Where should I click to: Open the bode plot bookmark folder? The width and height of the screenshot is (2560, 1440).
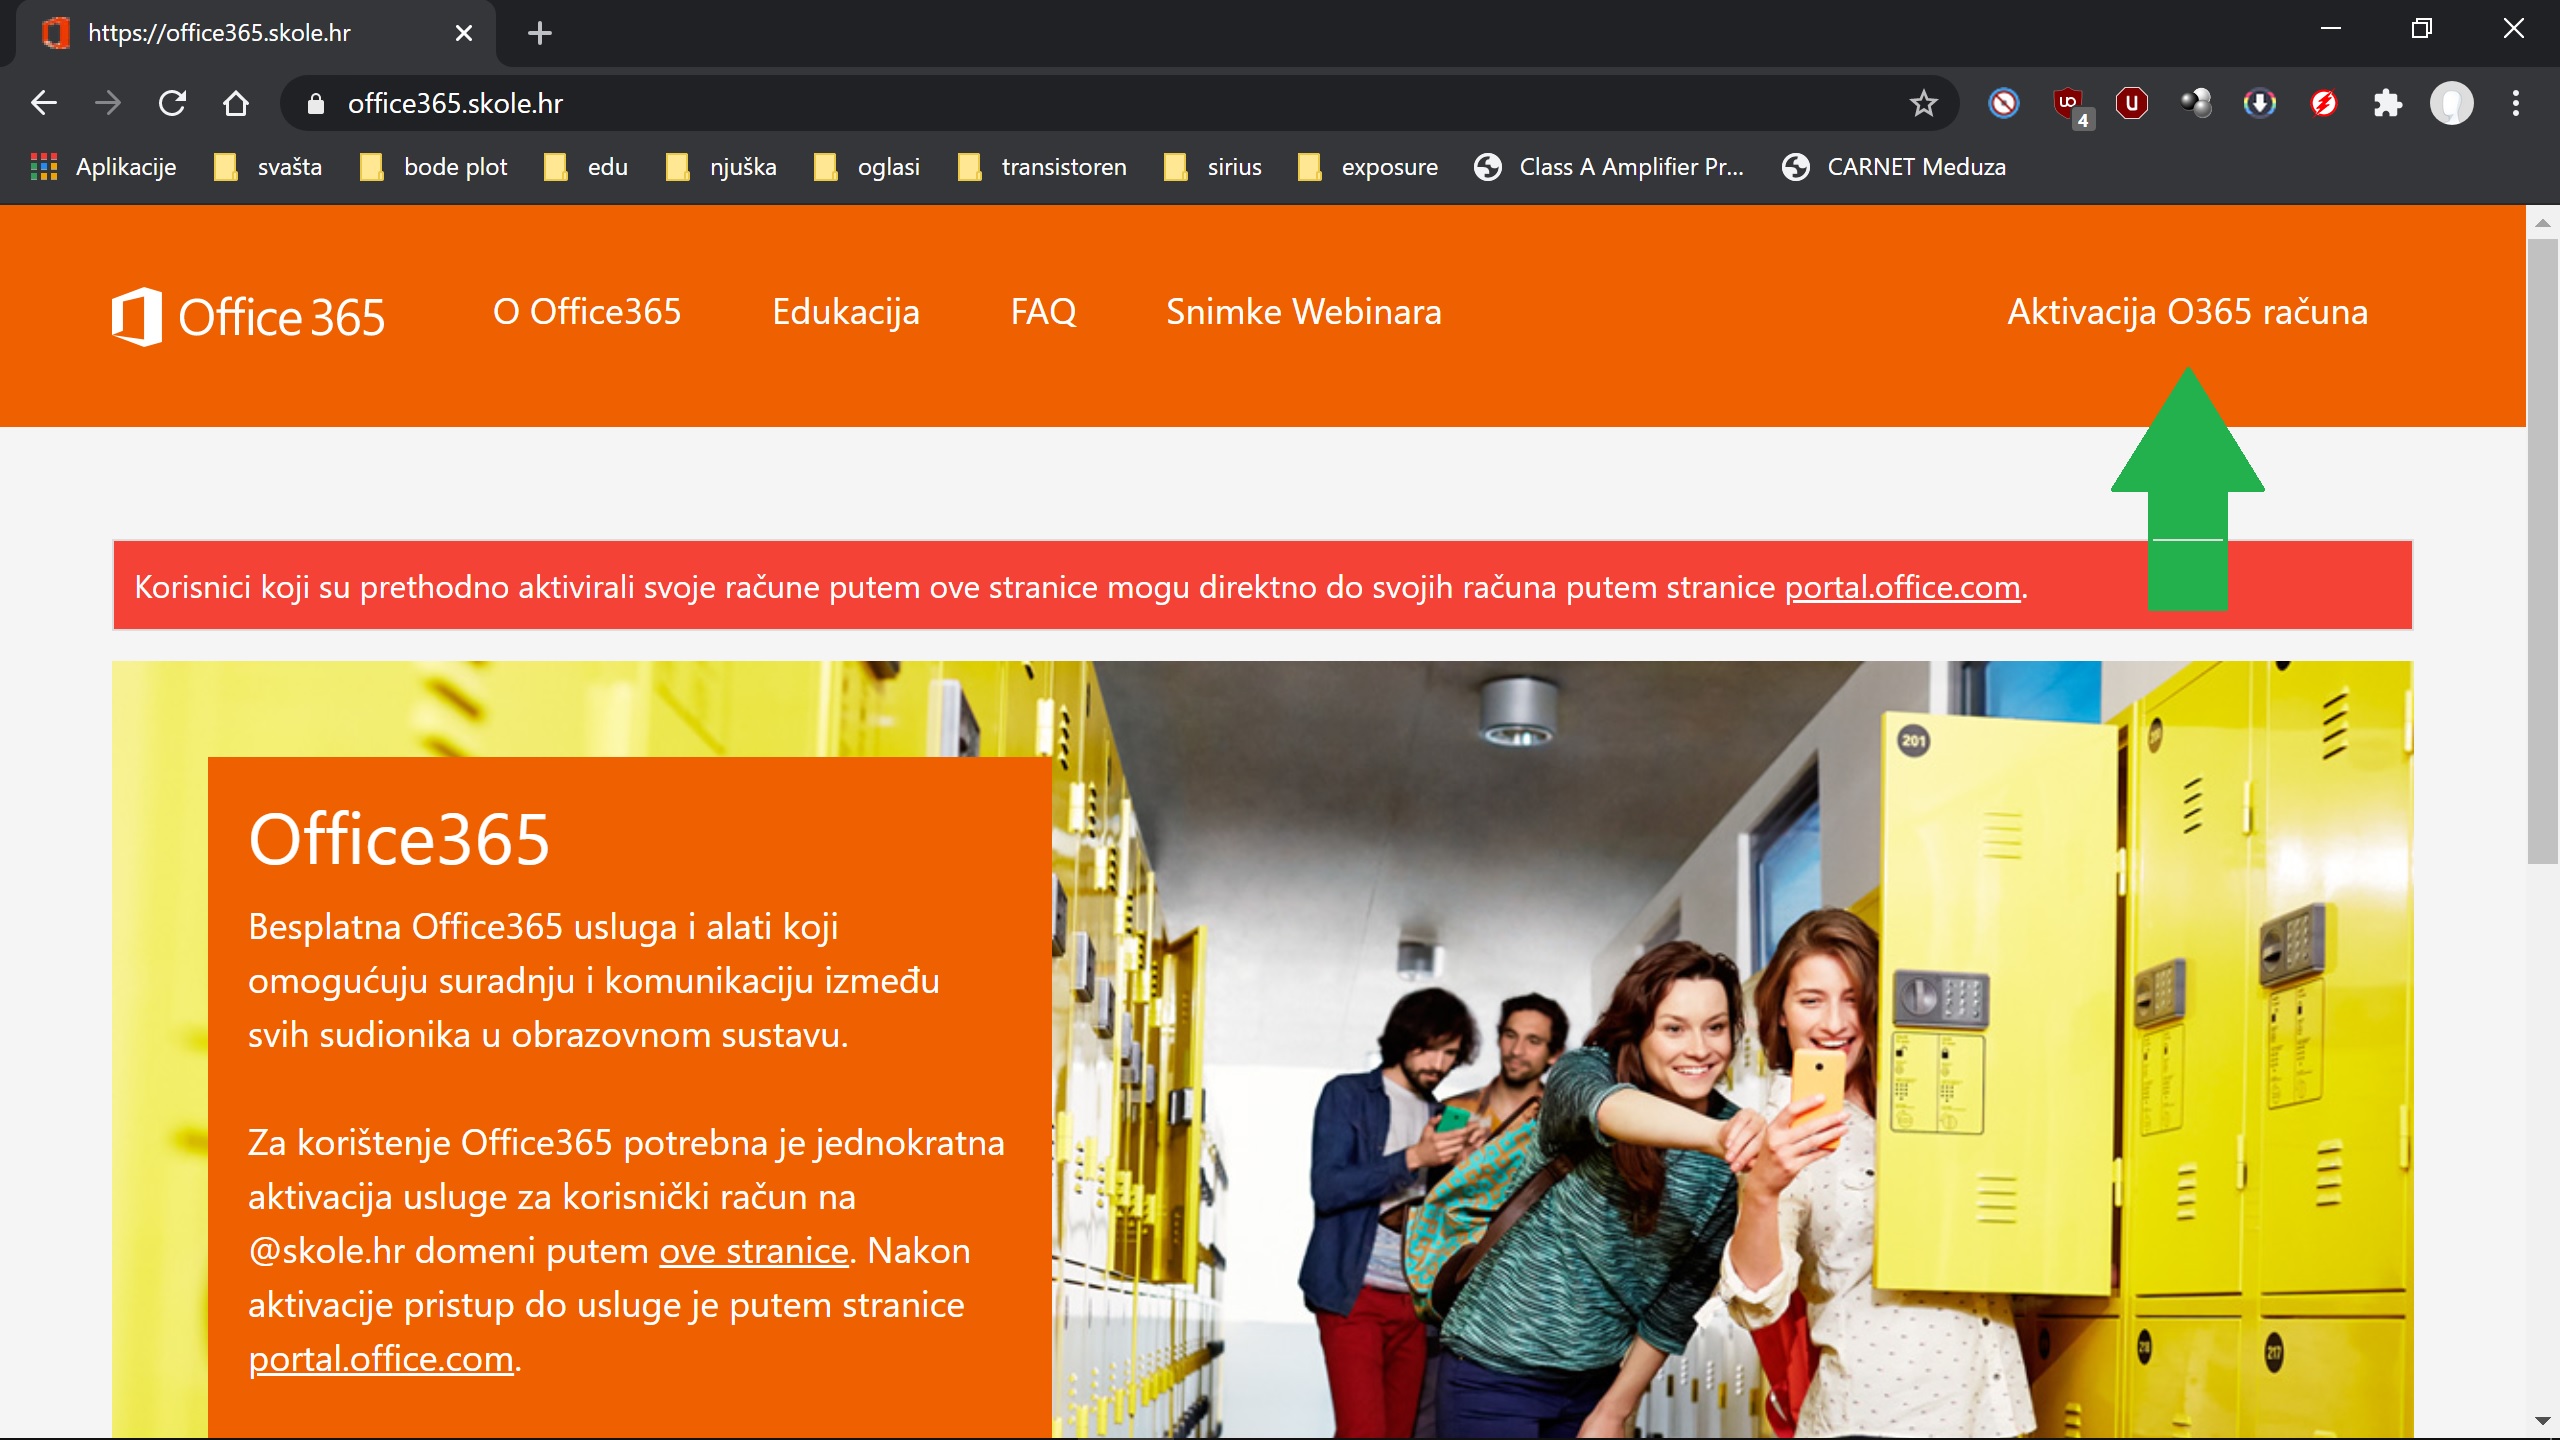[x=434, y=167]
